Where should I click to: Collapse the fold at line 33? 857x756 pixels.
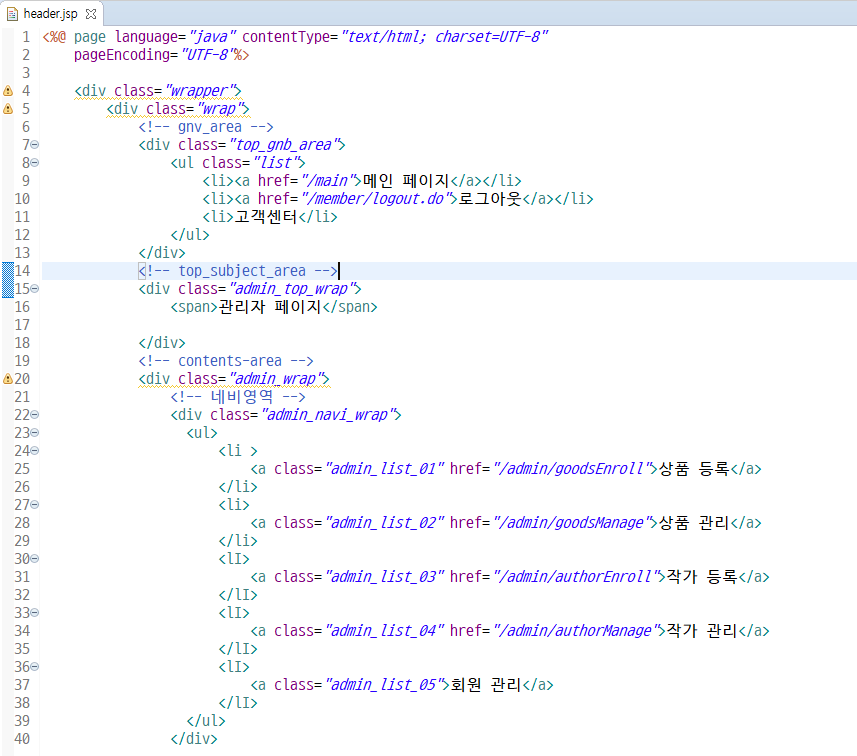[x=35, y=613]
